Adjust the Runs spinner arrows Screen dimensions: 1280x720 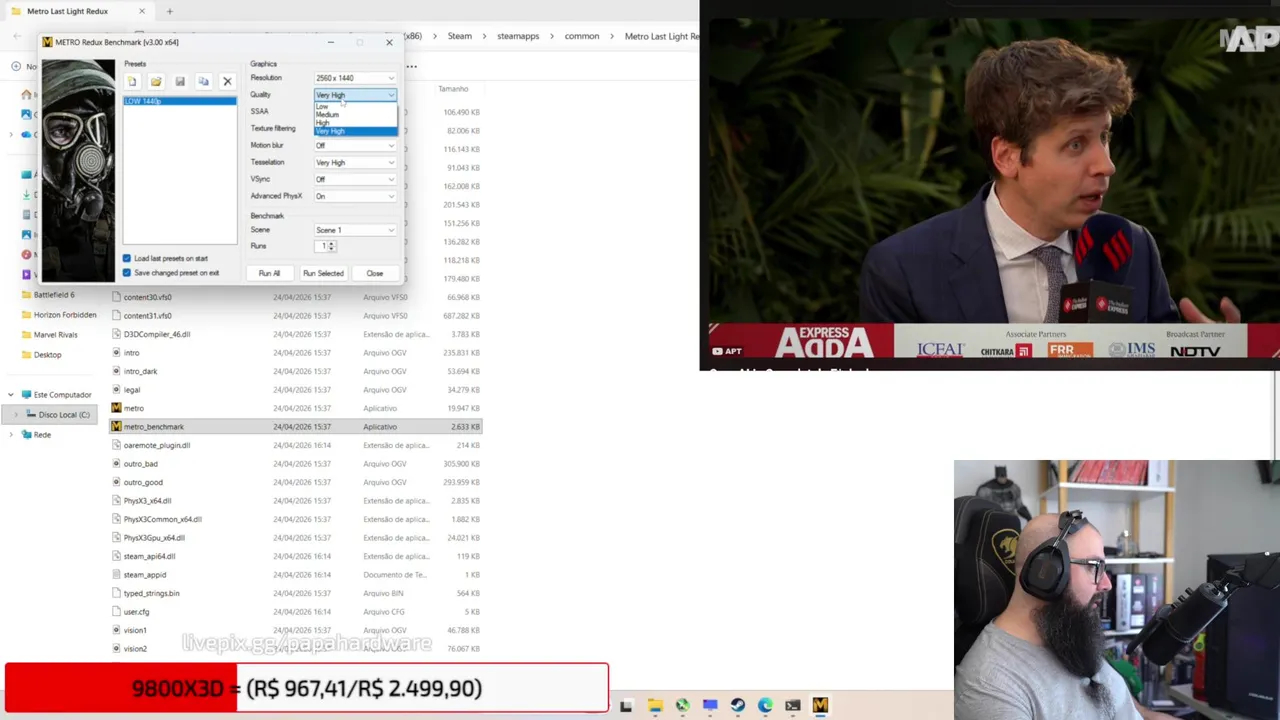click(x=331, y=246)
